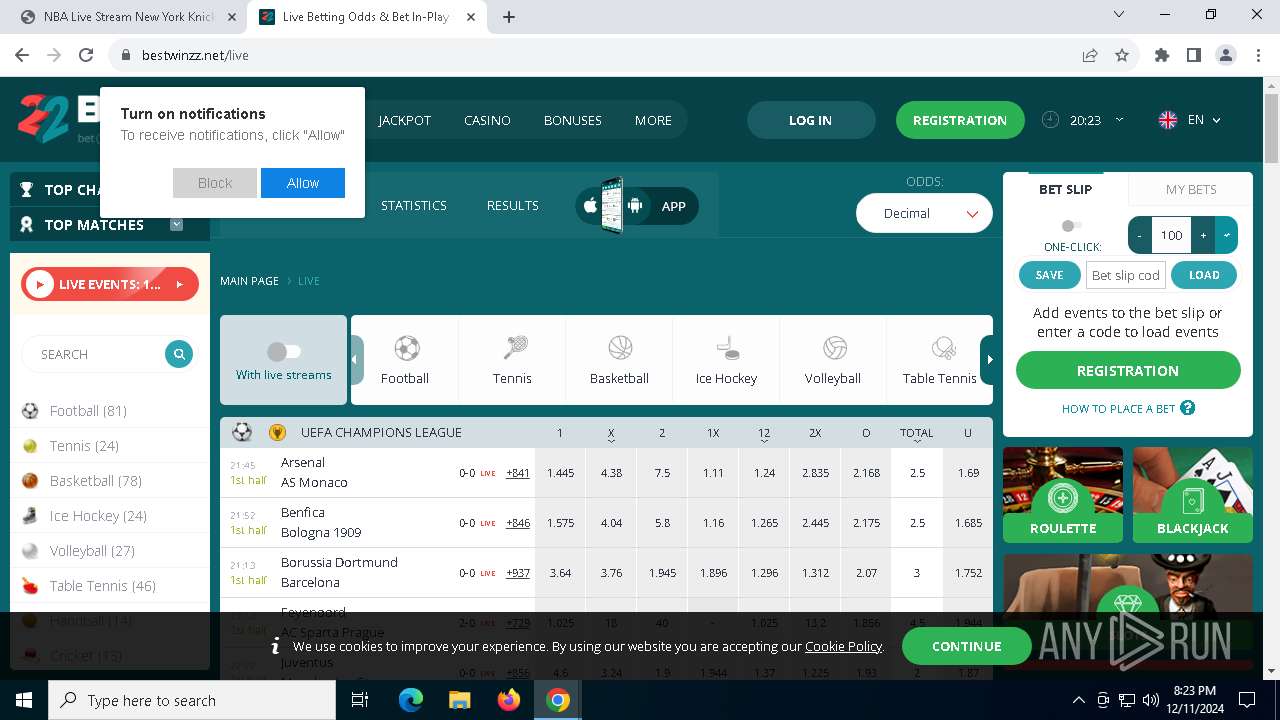The image size is (1280, 720).
Task: Open the Results section
Action: [513, 205]
